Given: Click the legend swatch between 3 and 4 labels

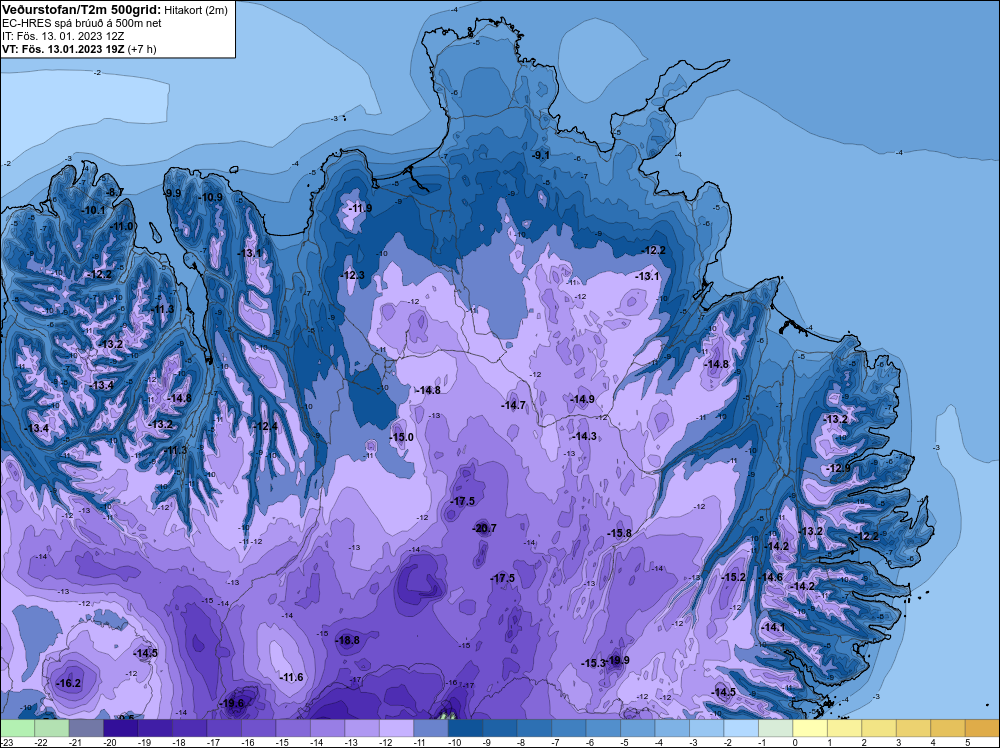Looking at the screenshot, I should coord(913,728).
